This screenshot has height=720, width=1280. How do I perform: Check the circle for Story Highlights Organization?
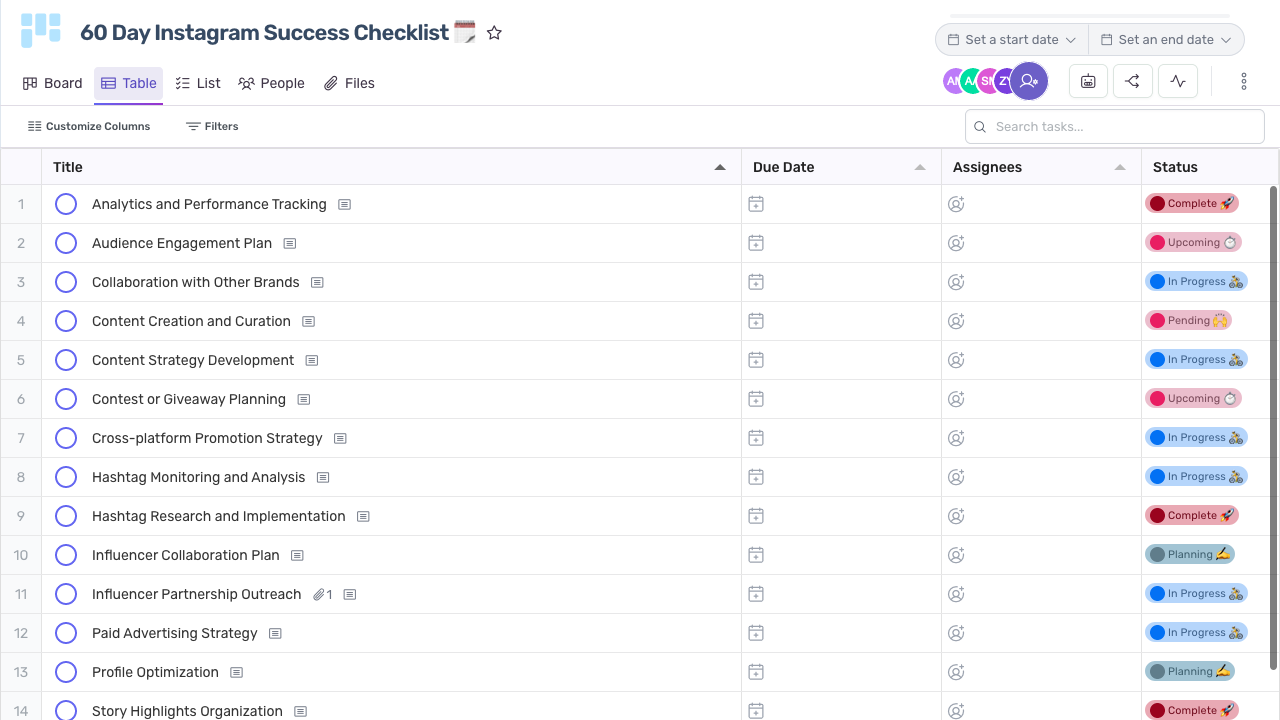tap(66, 710)
